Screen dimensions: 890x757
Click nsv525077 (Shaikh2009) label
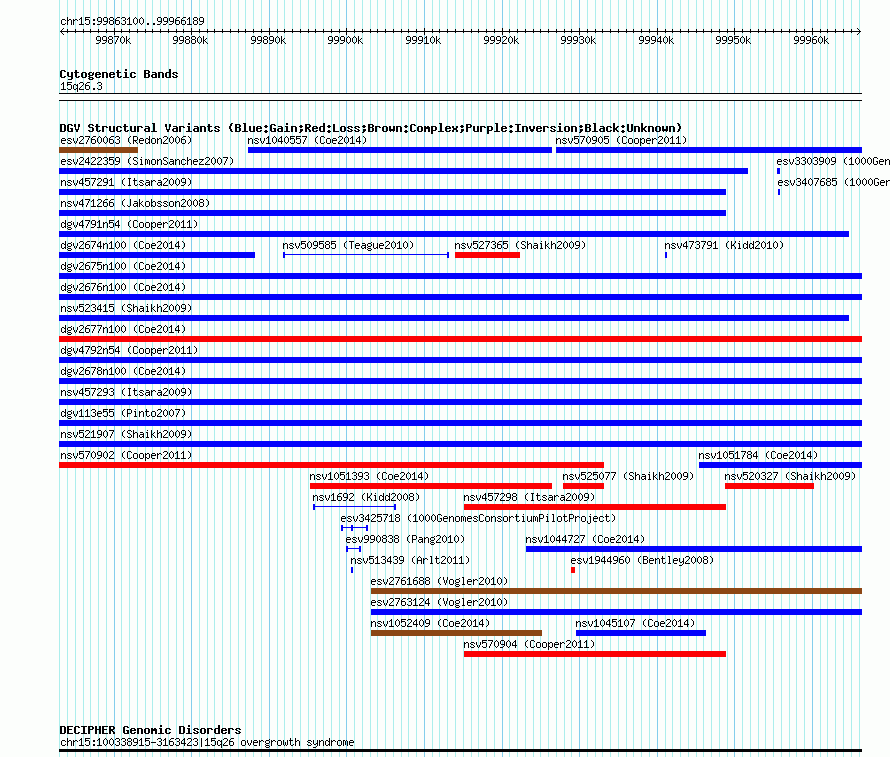pos(628,476)
